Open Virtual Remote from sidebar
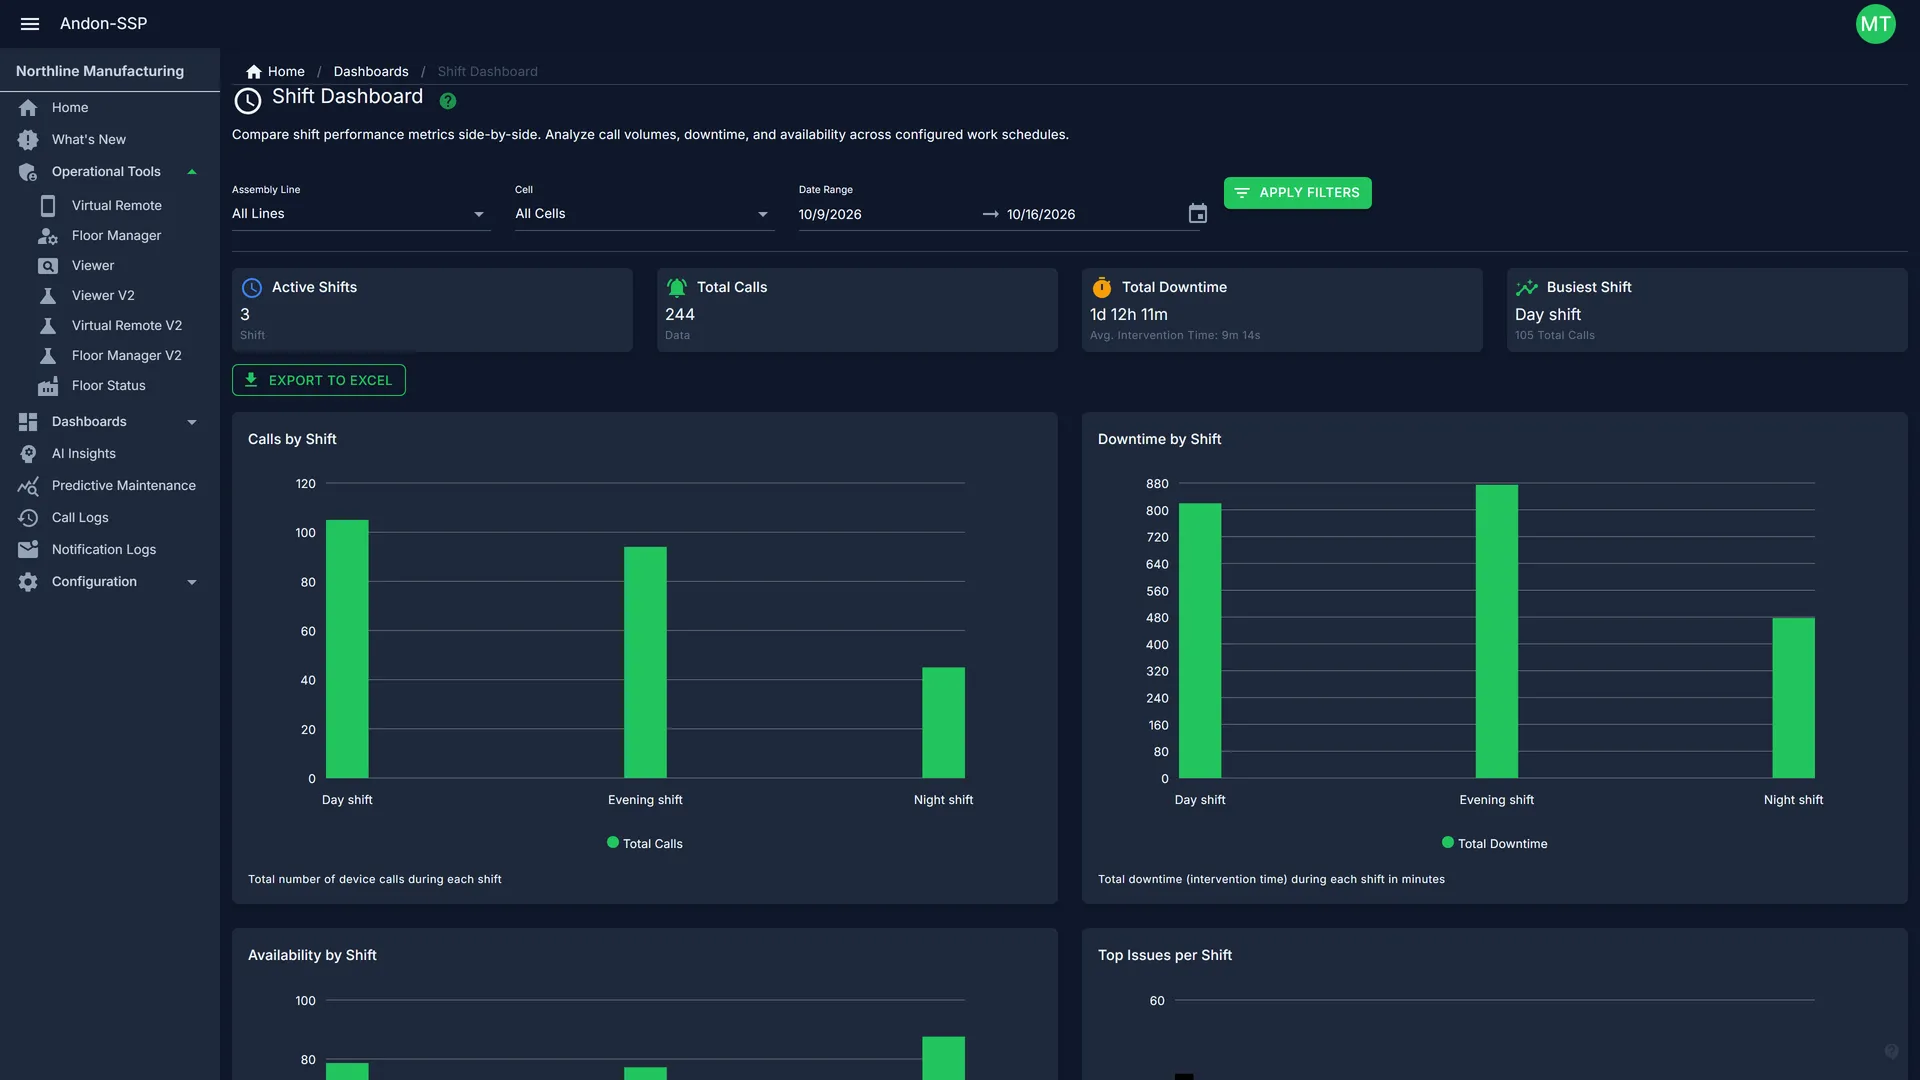The height and width of the screenshot is (1080, 1920). click(117, 206)
